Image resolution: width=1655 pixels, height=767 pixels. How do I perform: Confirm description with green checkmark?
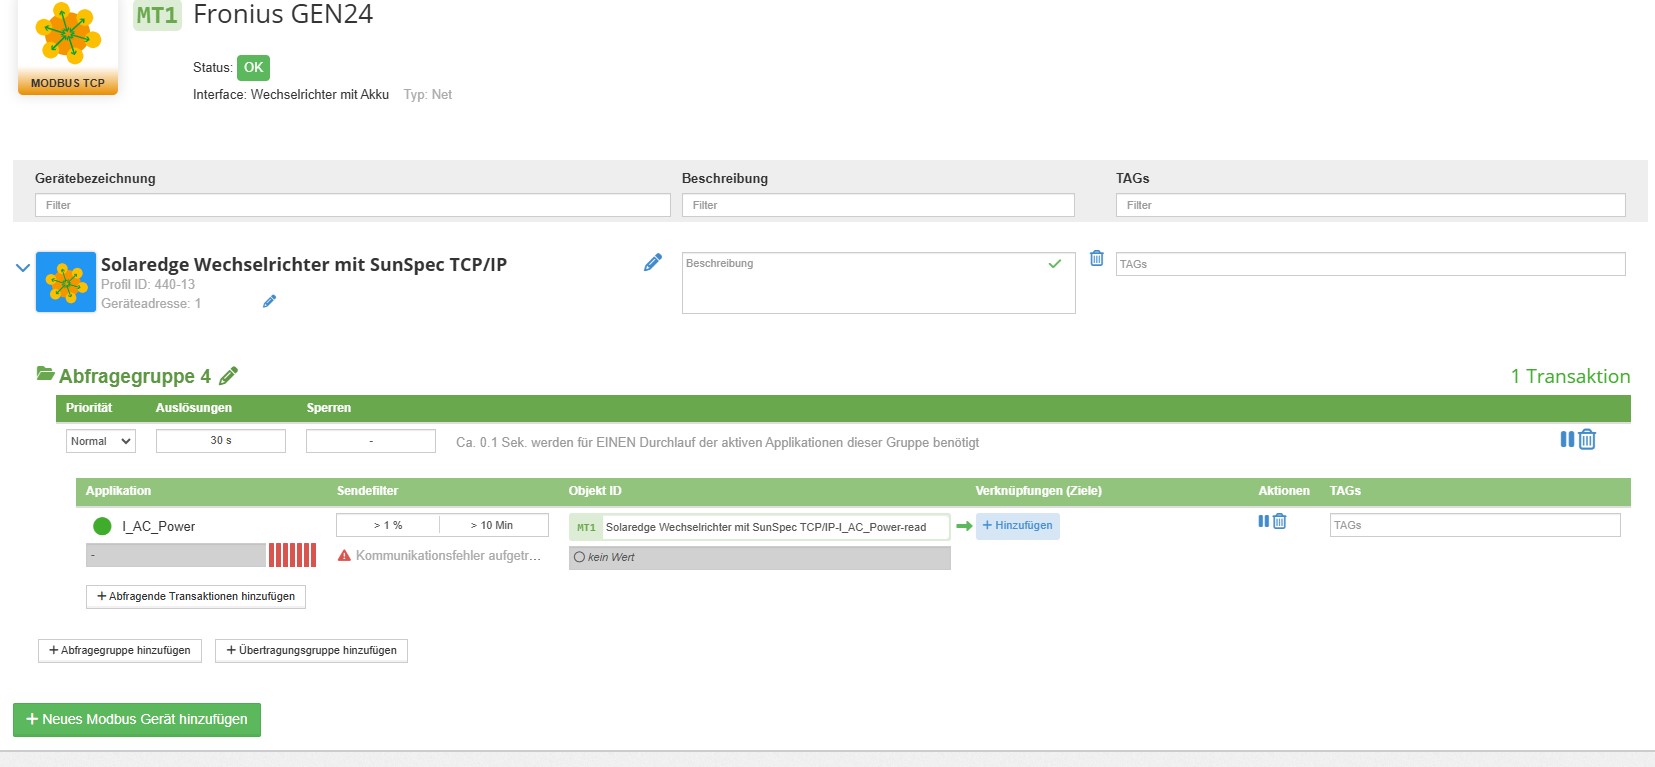click(1054, 264)
